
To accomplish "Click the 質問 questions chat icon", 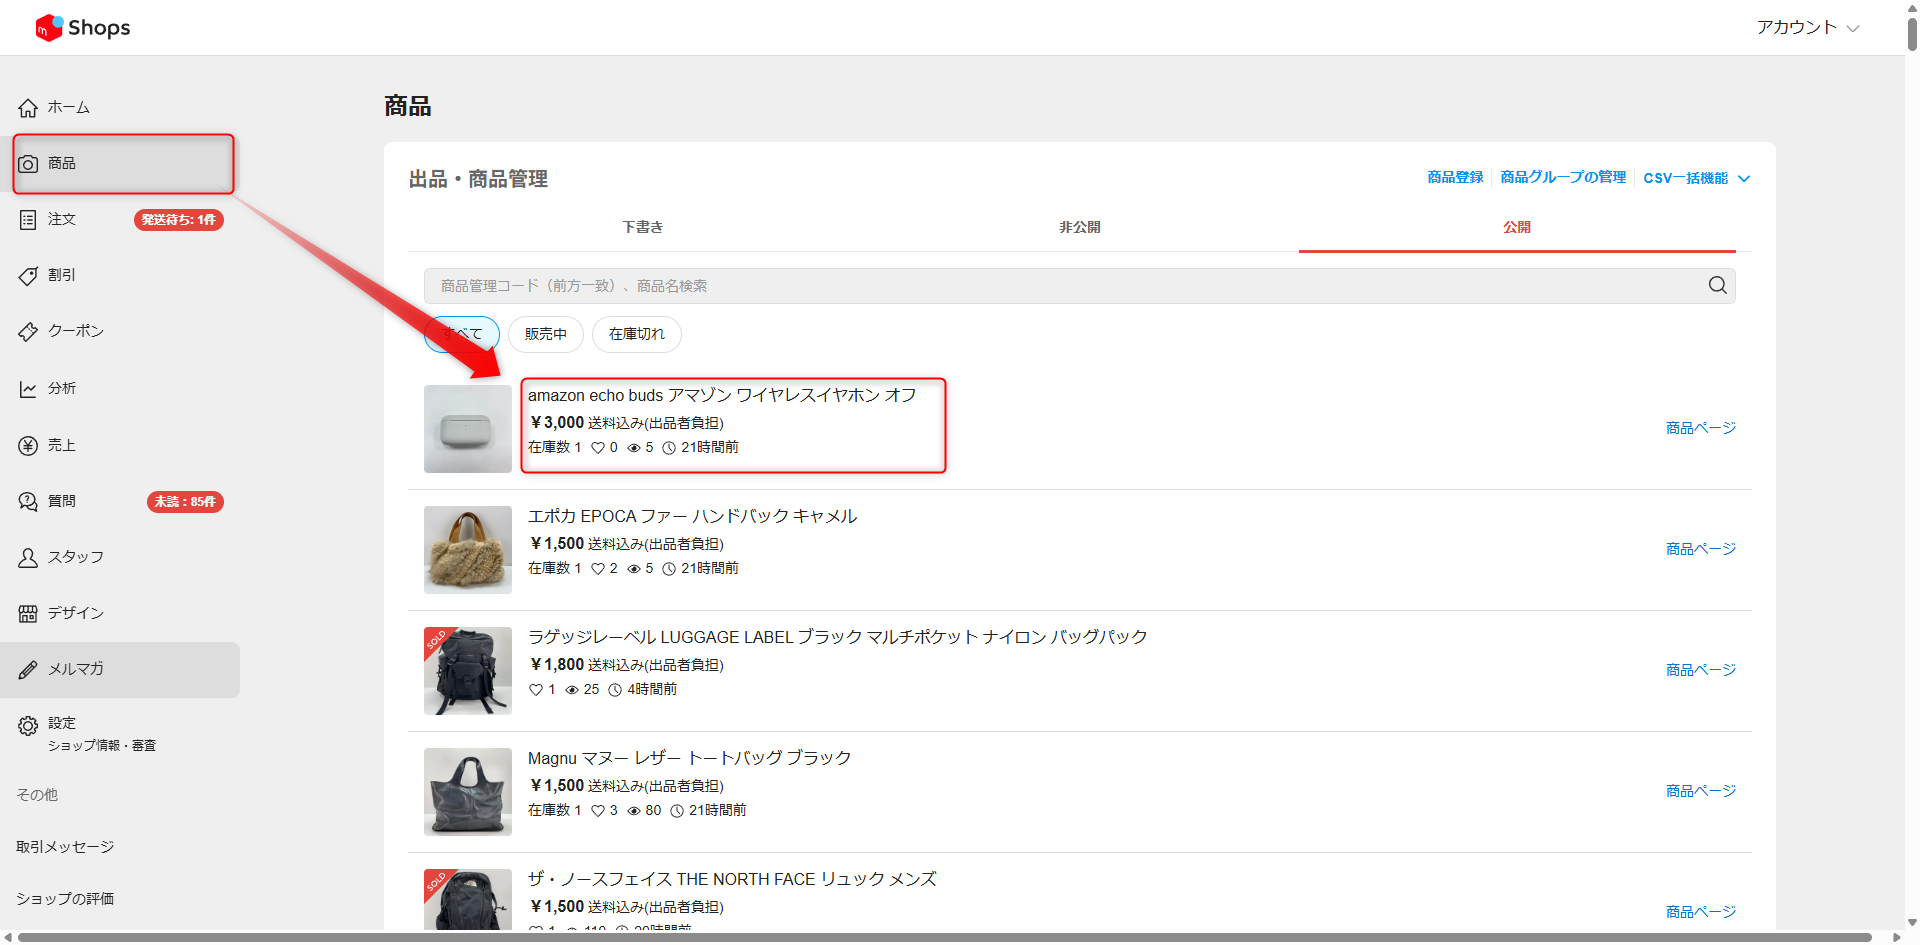I will click(x=28, y=502).
